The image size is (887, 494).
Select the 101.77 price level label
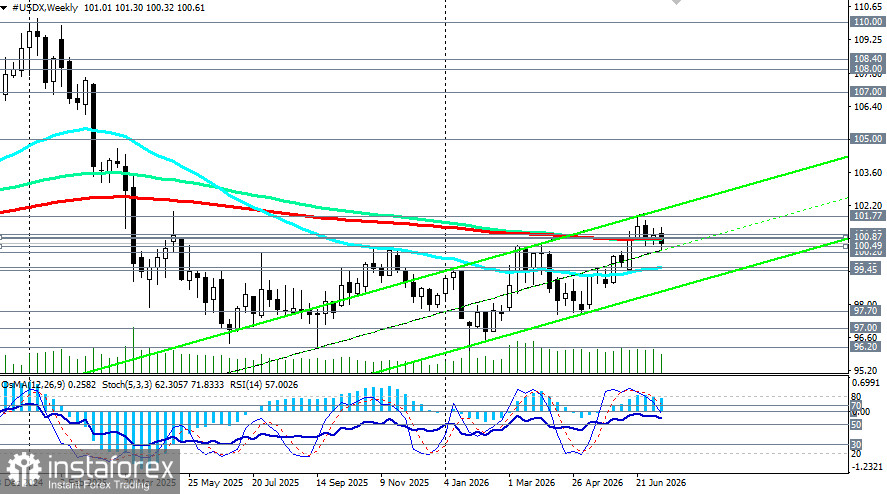click(867, 216)
